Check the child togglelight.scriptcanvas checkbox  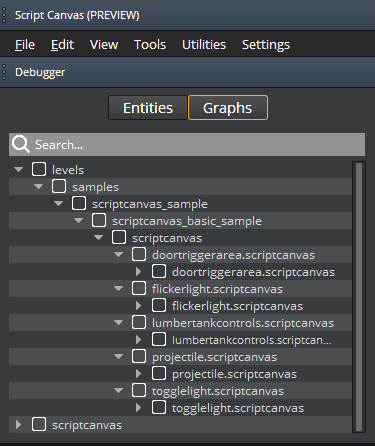click(x=159, y=407)
